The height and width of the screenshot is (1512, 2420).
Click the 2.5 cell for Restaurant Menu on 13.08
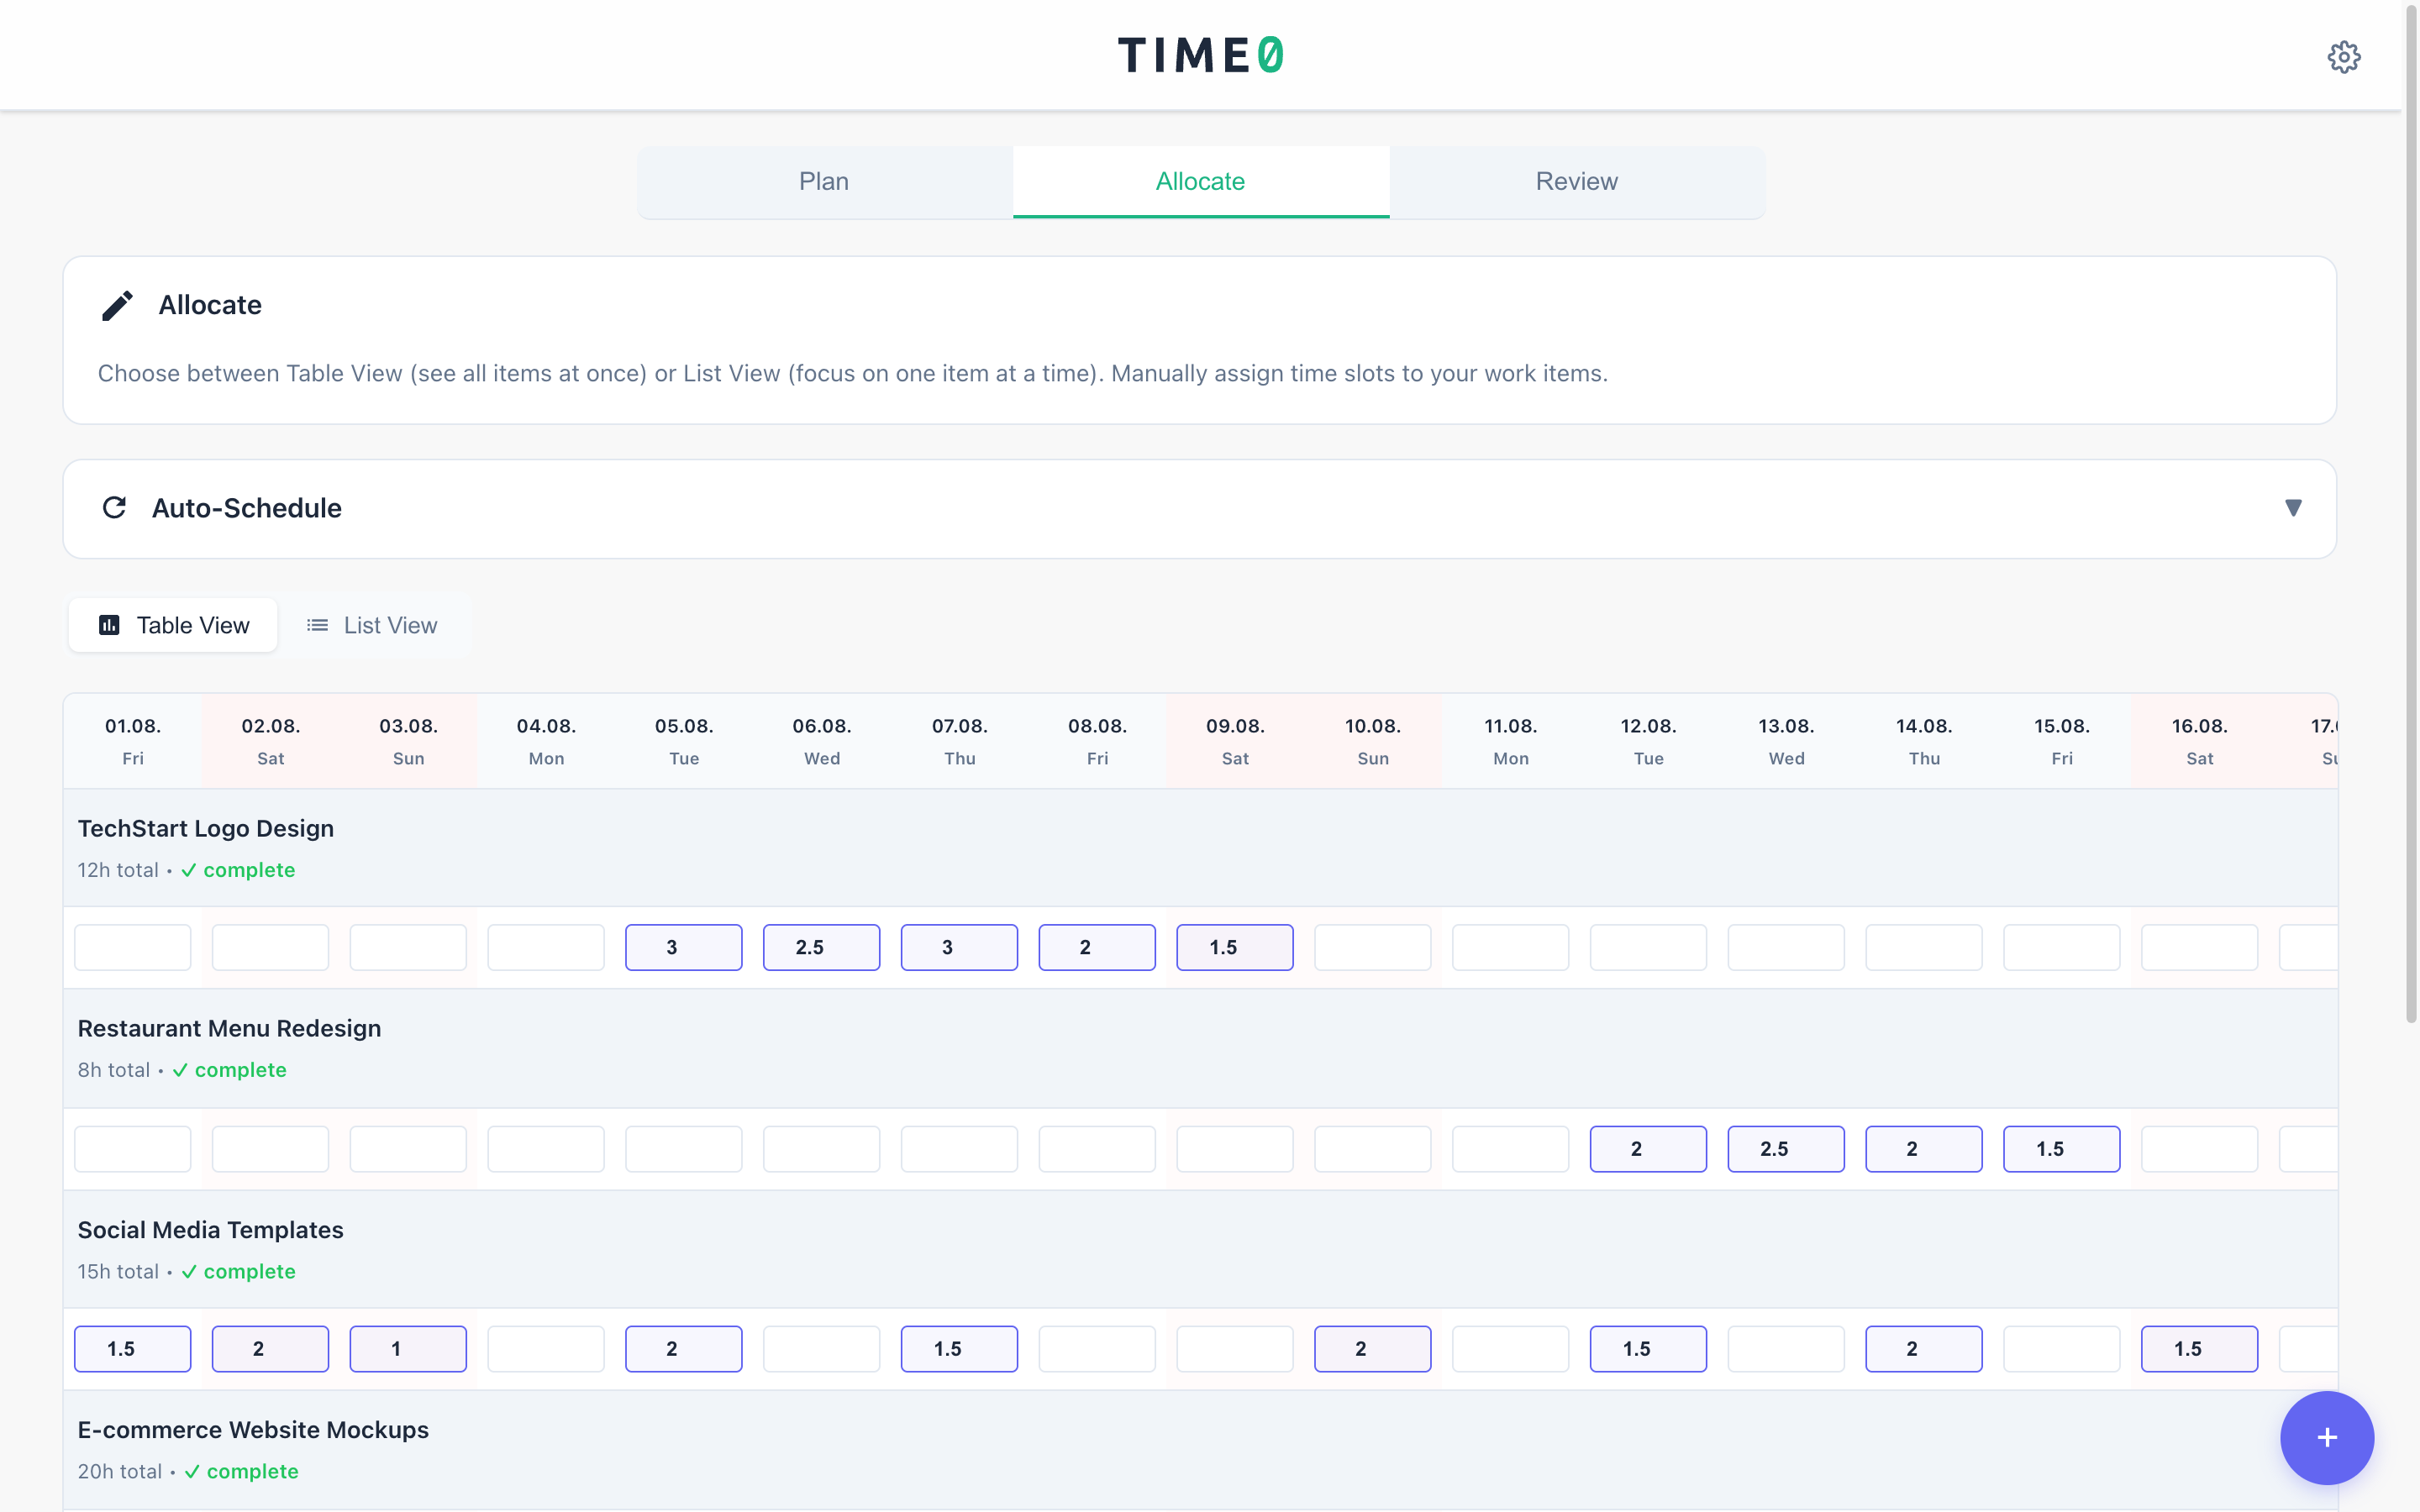1785,1148
